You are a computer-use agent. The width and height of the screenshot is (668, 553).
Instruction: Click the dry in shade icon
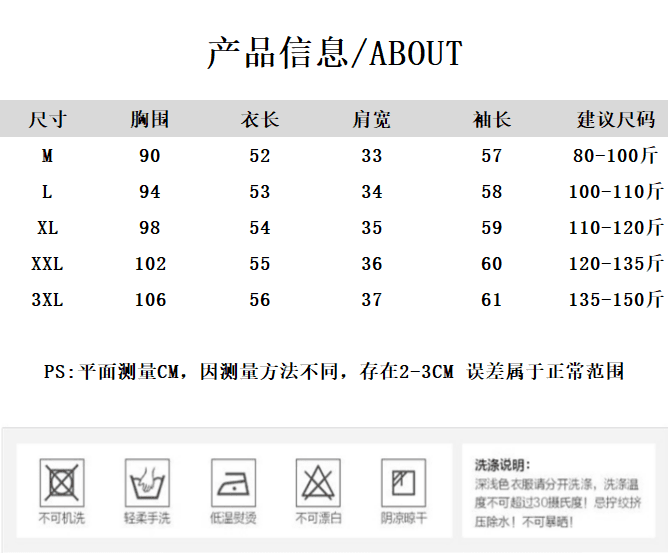coord(403,482)
